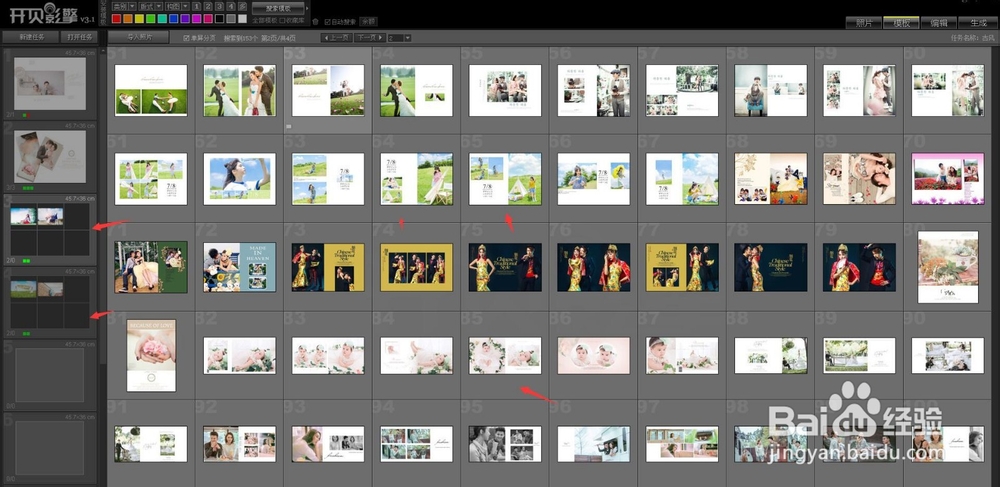
Task: Choose template 62 girl under blue sky
Action: 239,179
